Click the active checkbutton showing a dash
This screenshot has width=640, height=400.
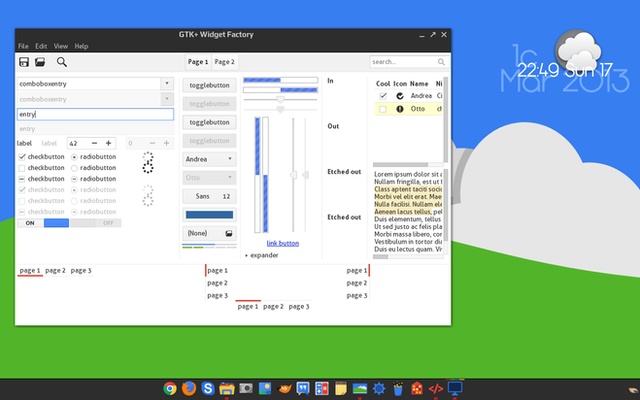point(22,179)
